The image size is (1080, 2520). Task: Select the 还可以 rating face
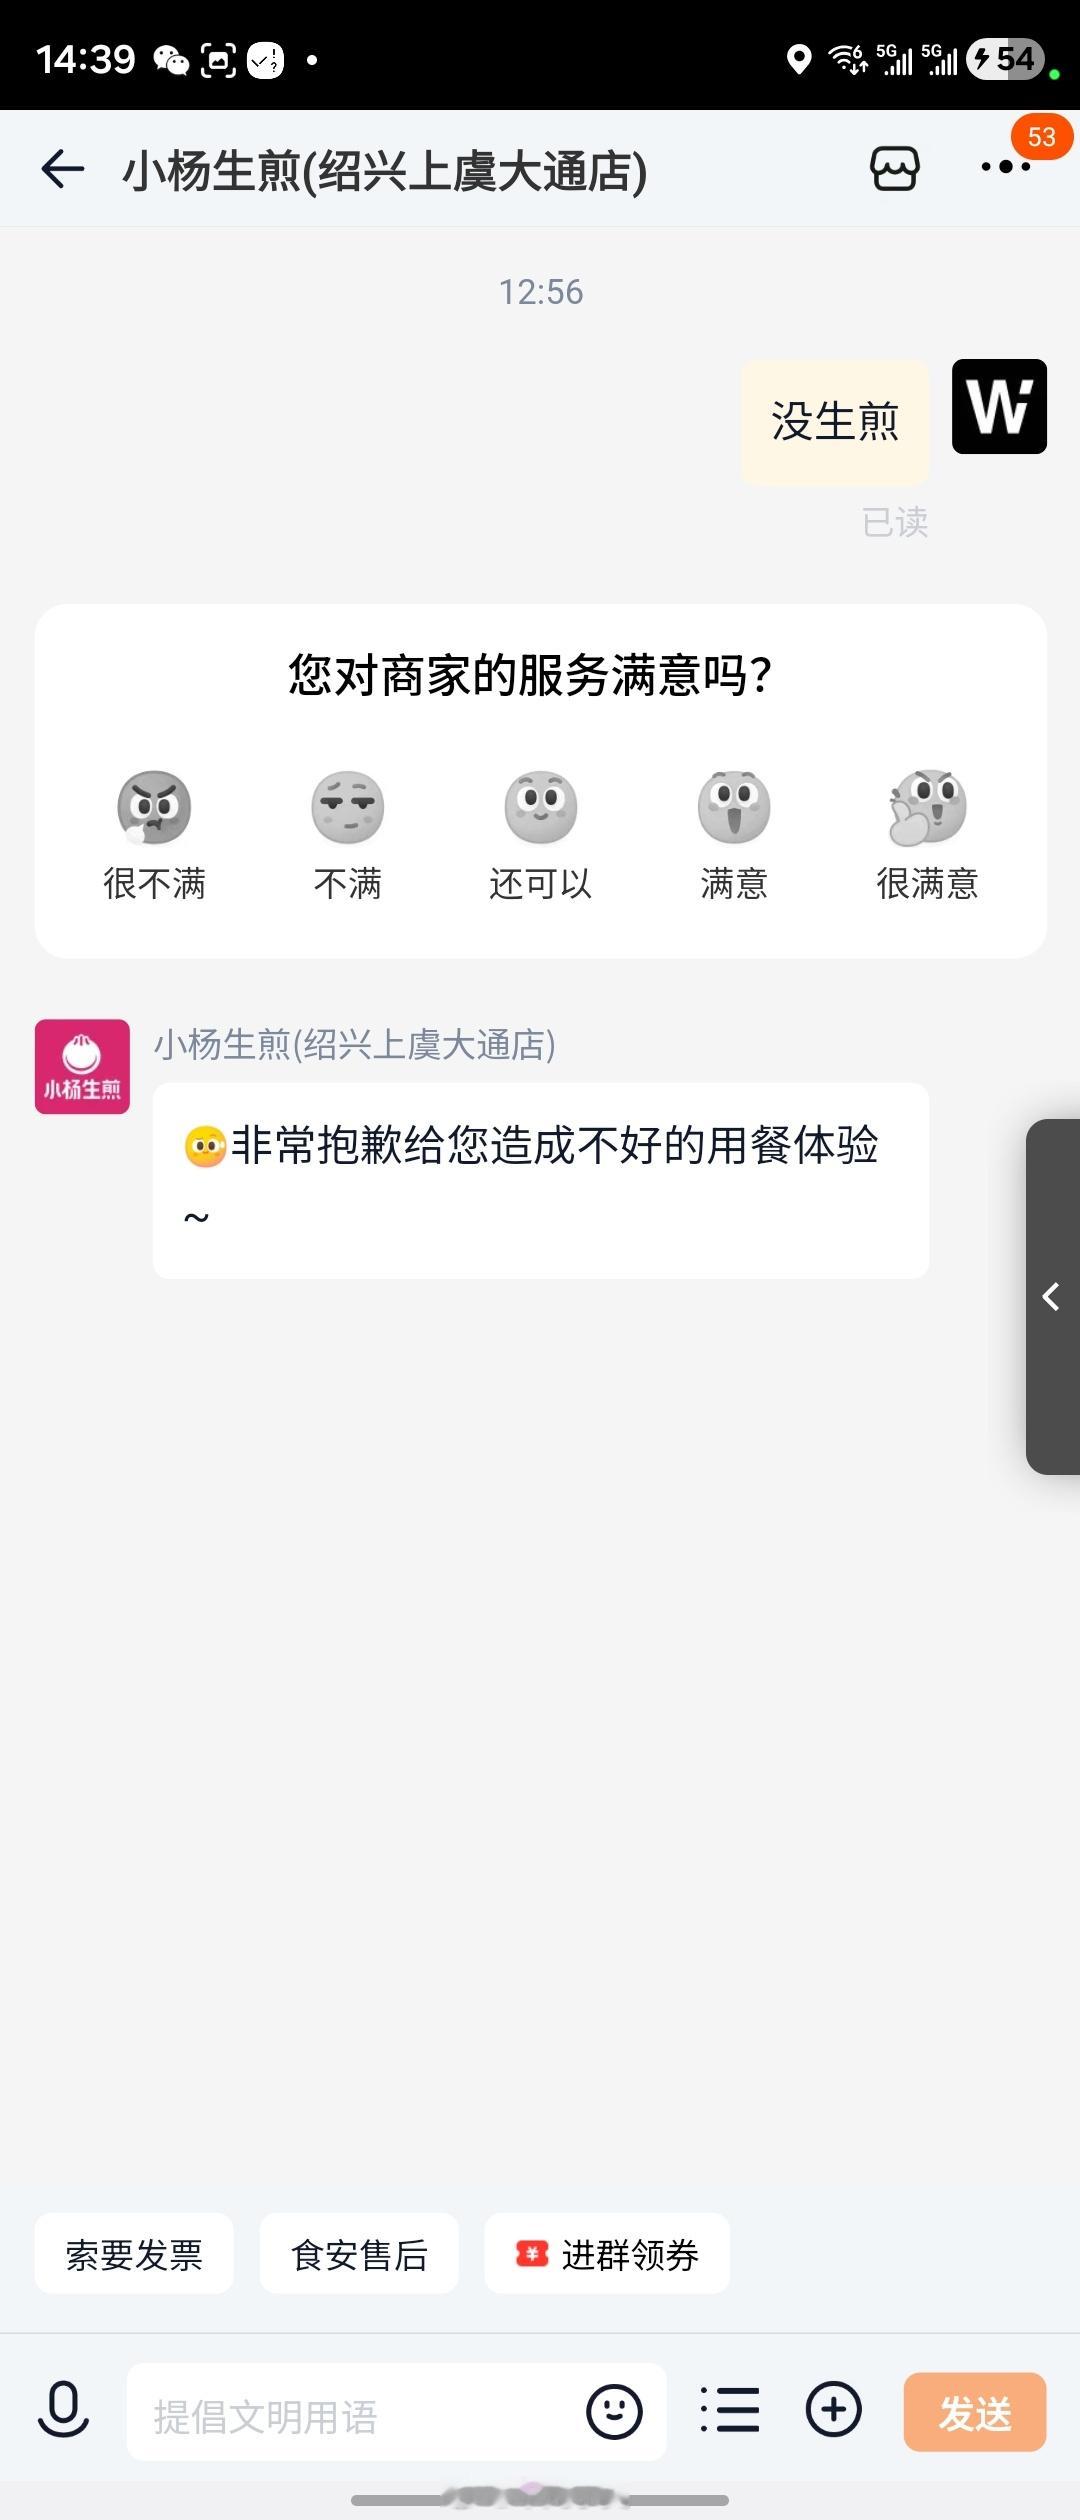coord(541,807)
